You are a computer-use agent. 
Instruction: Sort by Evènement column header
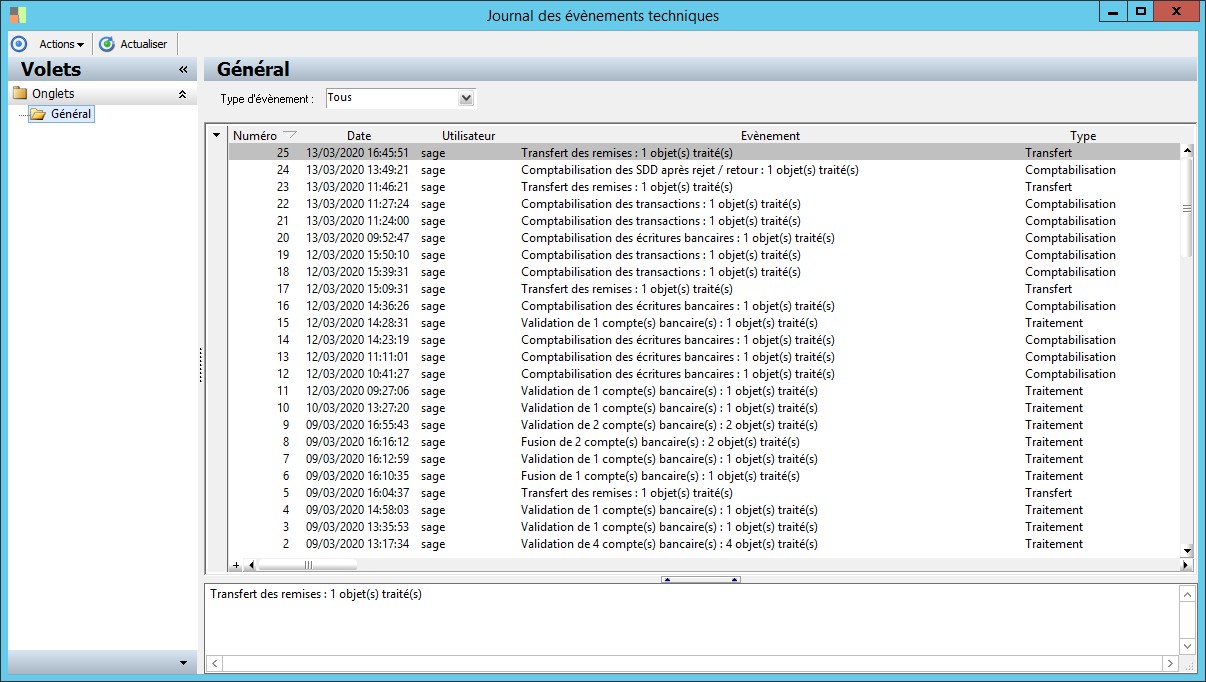pyautogui.click(x=770, y=136)
